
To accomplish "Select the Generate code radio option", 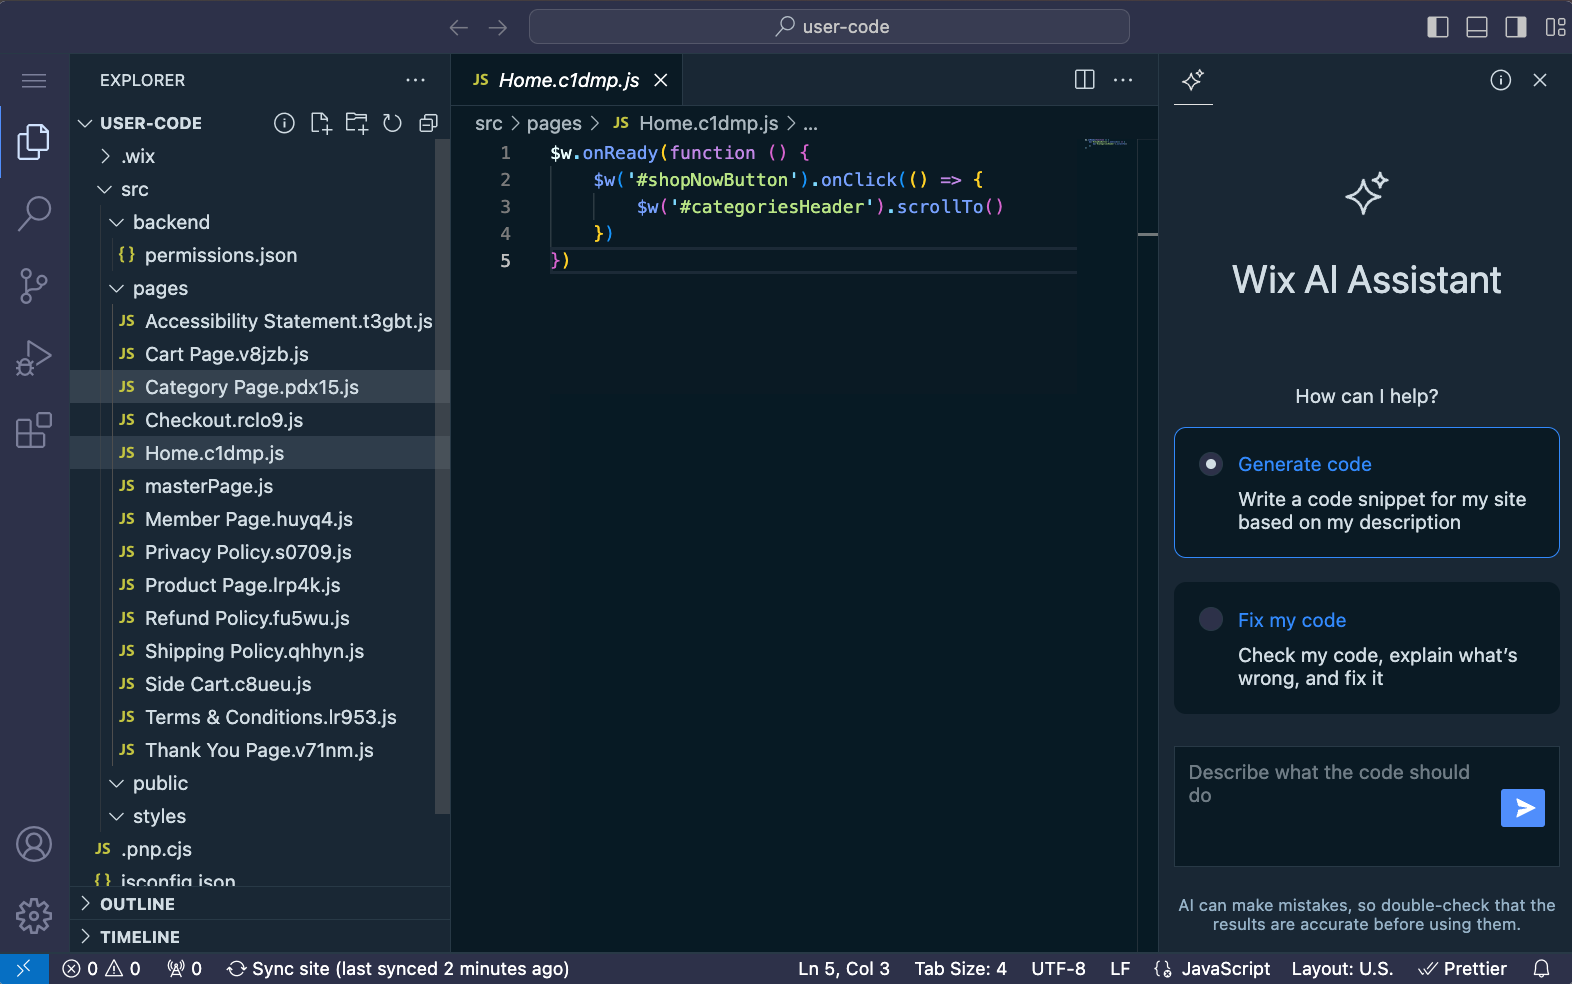I will click(x=1211, y=464).
